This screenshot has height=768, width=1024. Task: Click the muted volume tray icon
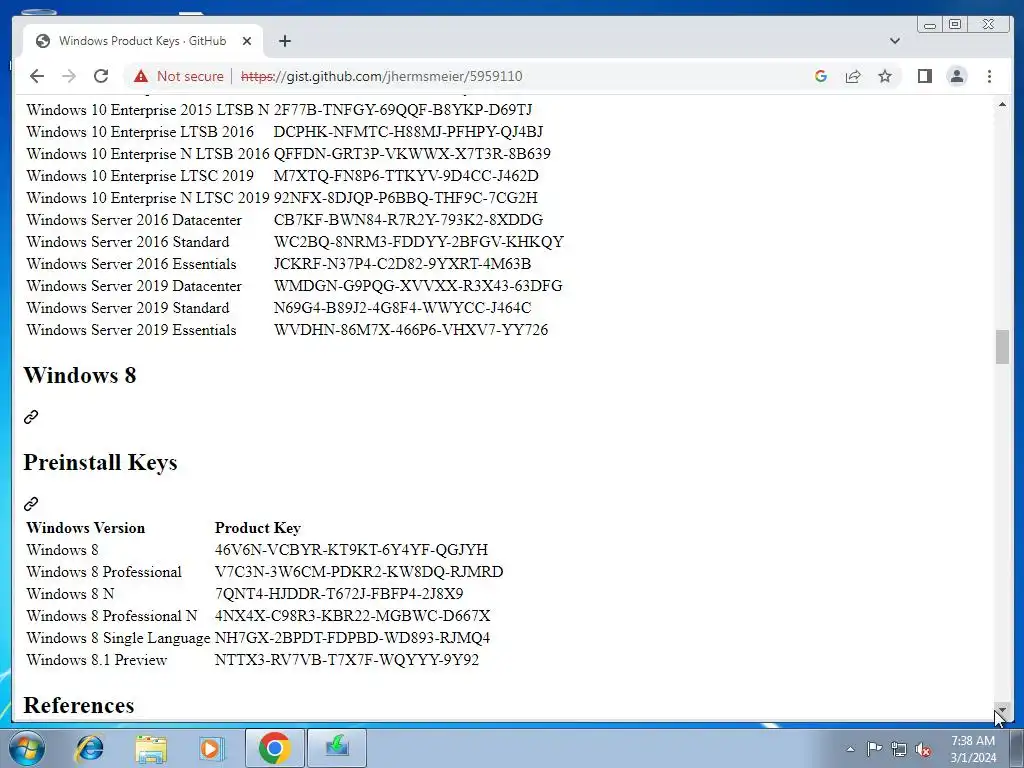pyautogui.click(x=923, y=749)
